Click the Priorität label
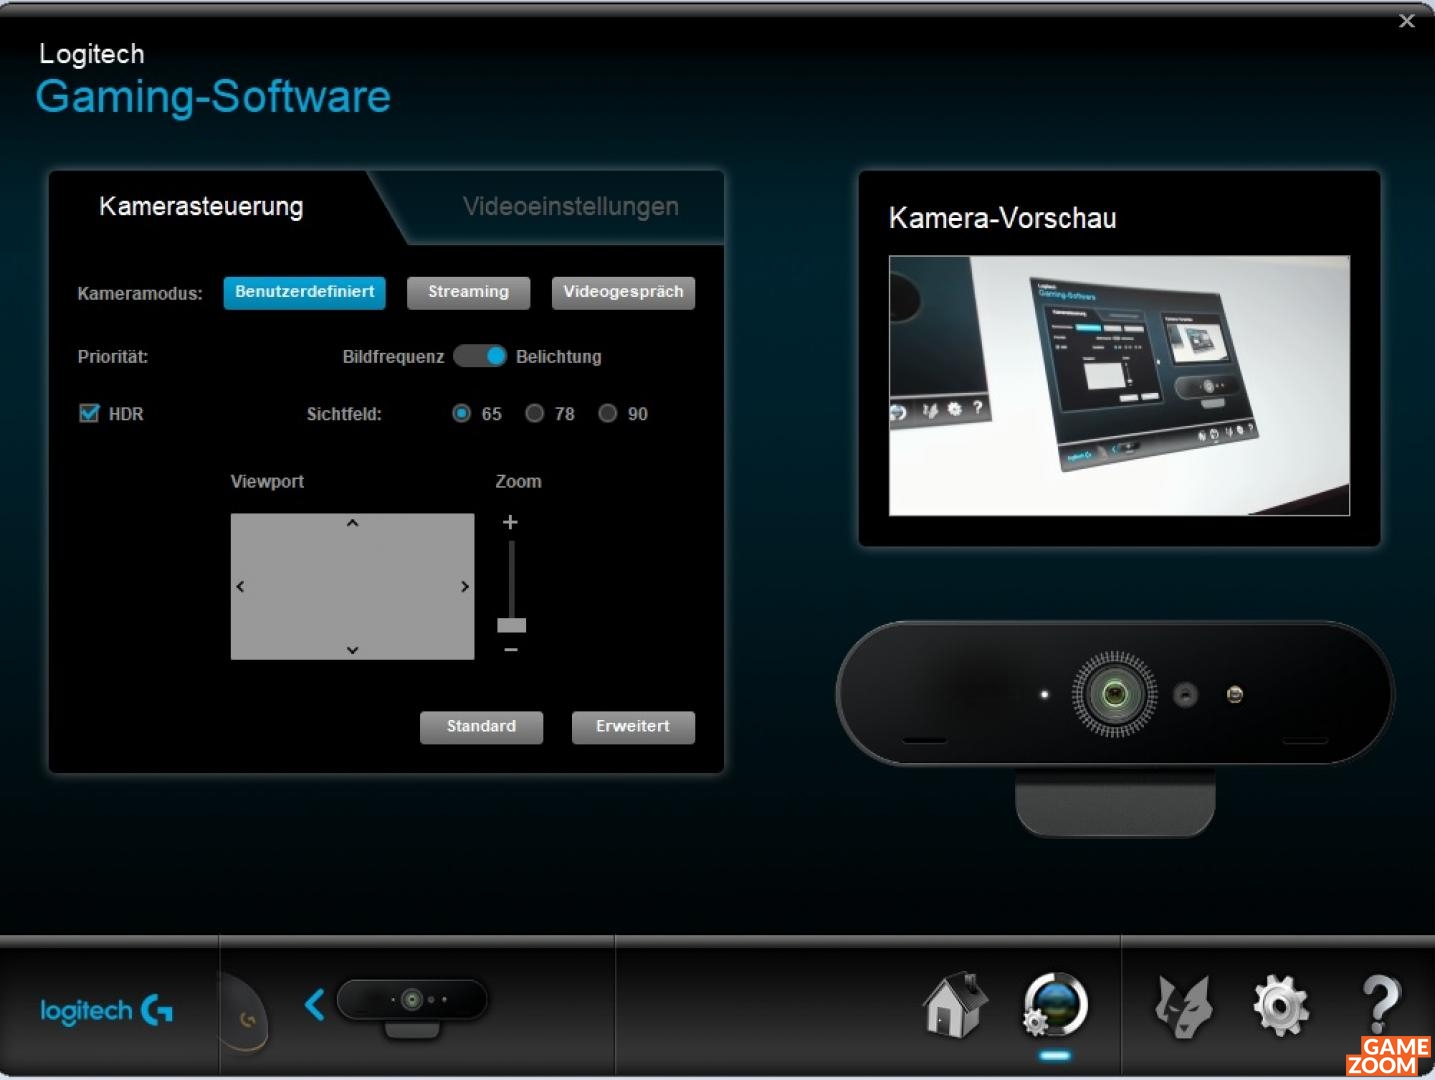1435x1080 pixels. 113,357
